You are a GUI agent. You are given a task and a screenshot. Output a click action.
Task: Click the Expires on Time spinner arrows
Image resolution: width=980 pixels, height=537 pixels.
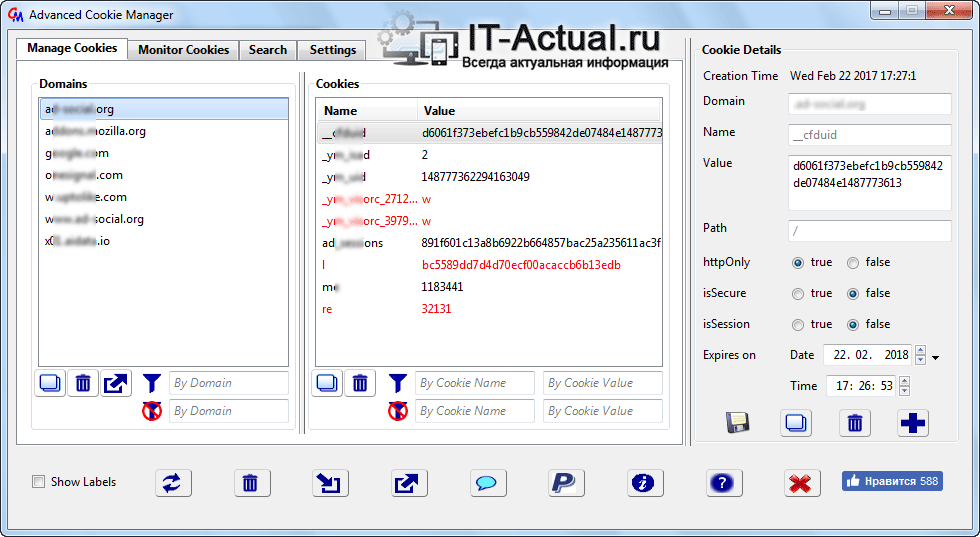pos(904,386)
